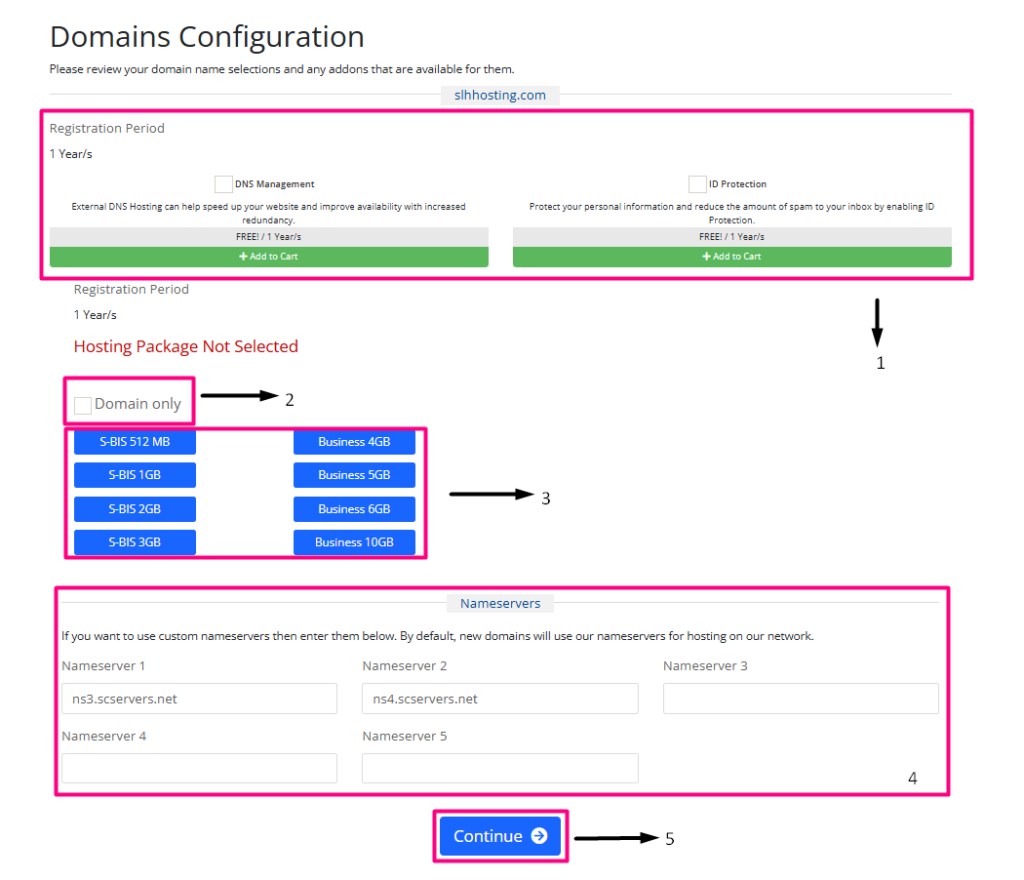Enable the DNS Management checkbox

[x=223, y=184]
